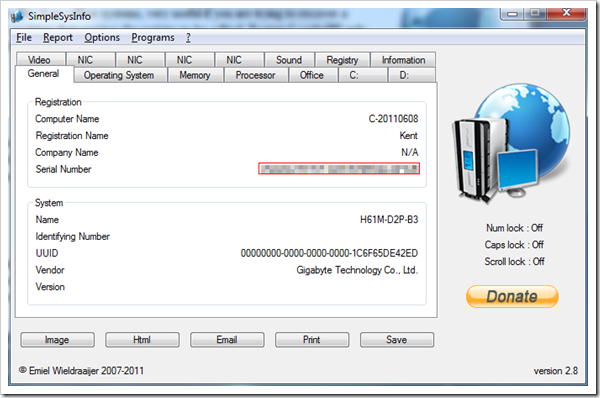Click the Scroll lock : Off status
Screen dimensions: 600x398
pyautogui.click(x=514, y=262)
